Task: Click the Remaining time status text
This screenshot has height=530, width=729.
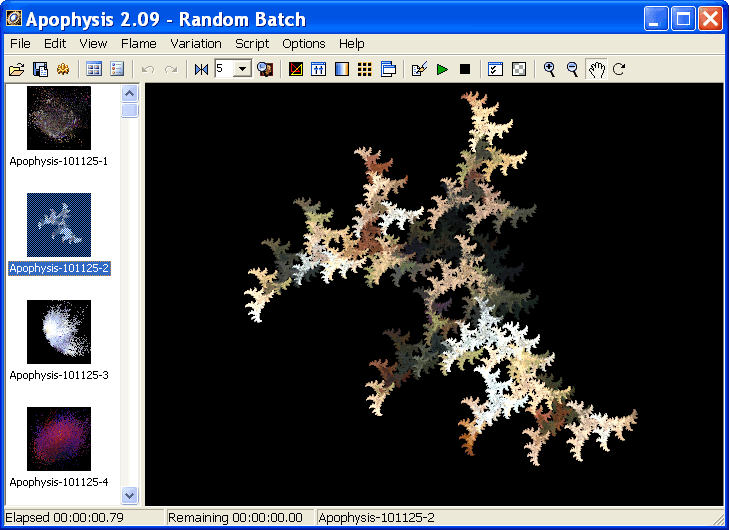Action: click(235, 517)
